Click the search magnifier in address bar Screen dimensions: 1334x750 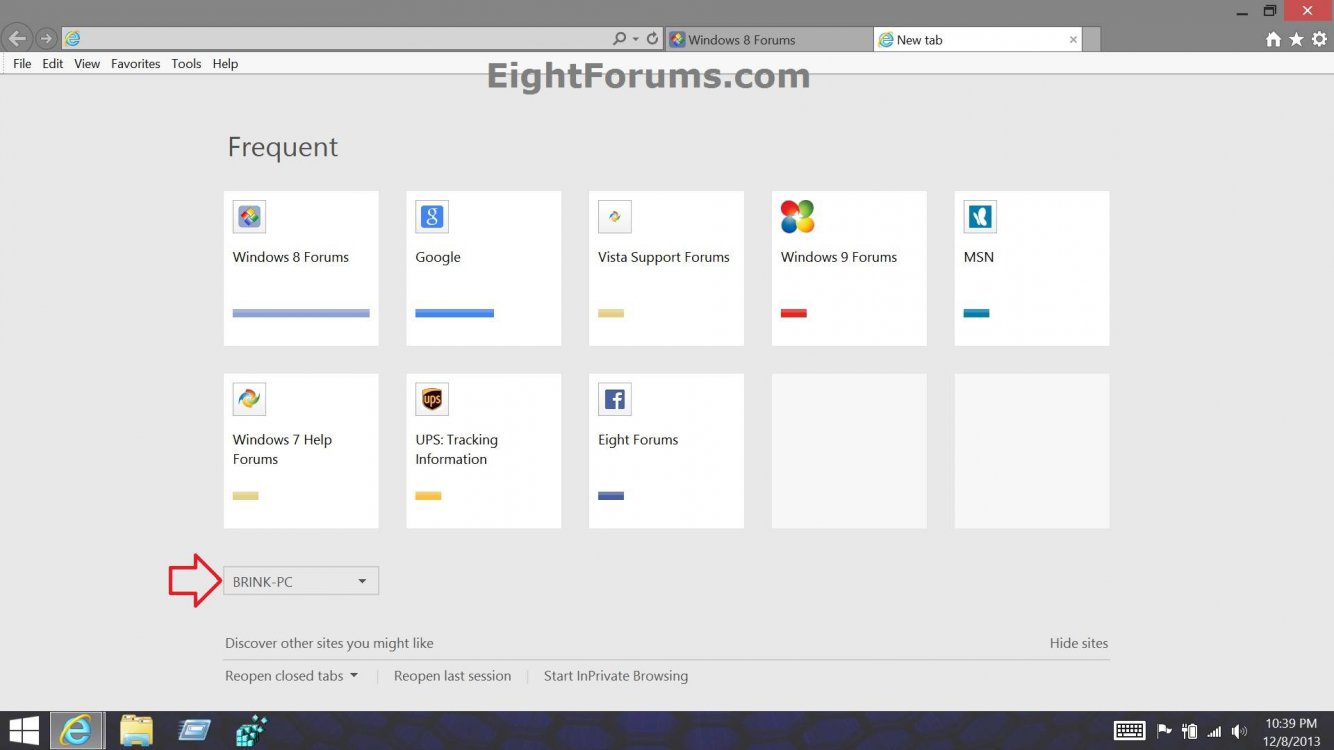click(620, 39)
